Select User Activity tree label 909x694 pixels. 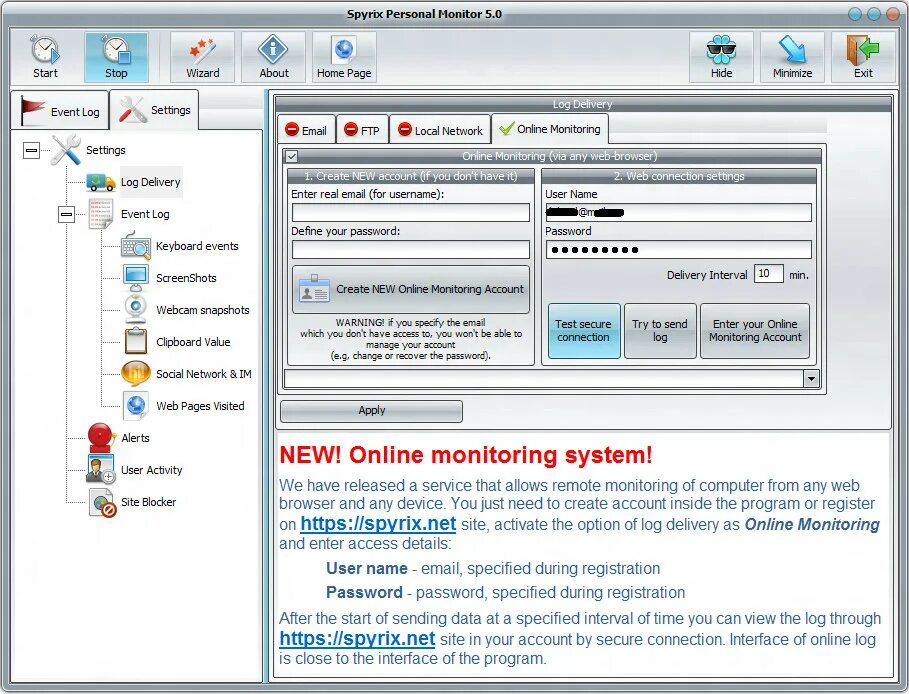tap(151, 470)
